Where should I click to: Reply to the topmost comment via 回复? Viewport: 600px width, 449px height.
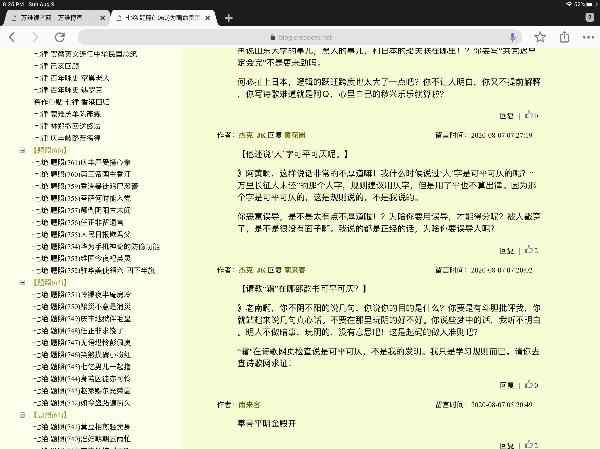tap(506, 116)
